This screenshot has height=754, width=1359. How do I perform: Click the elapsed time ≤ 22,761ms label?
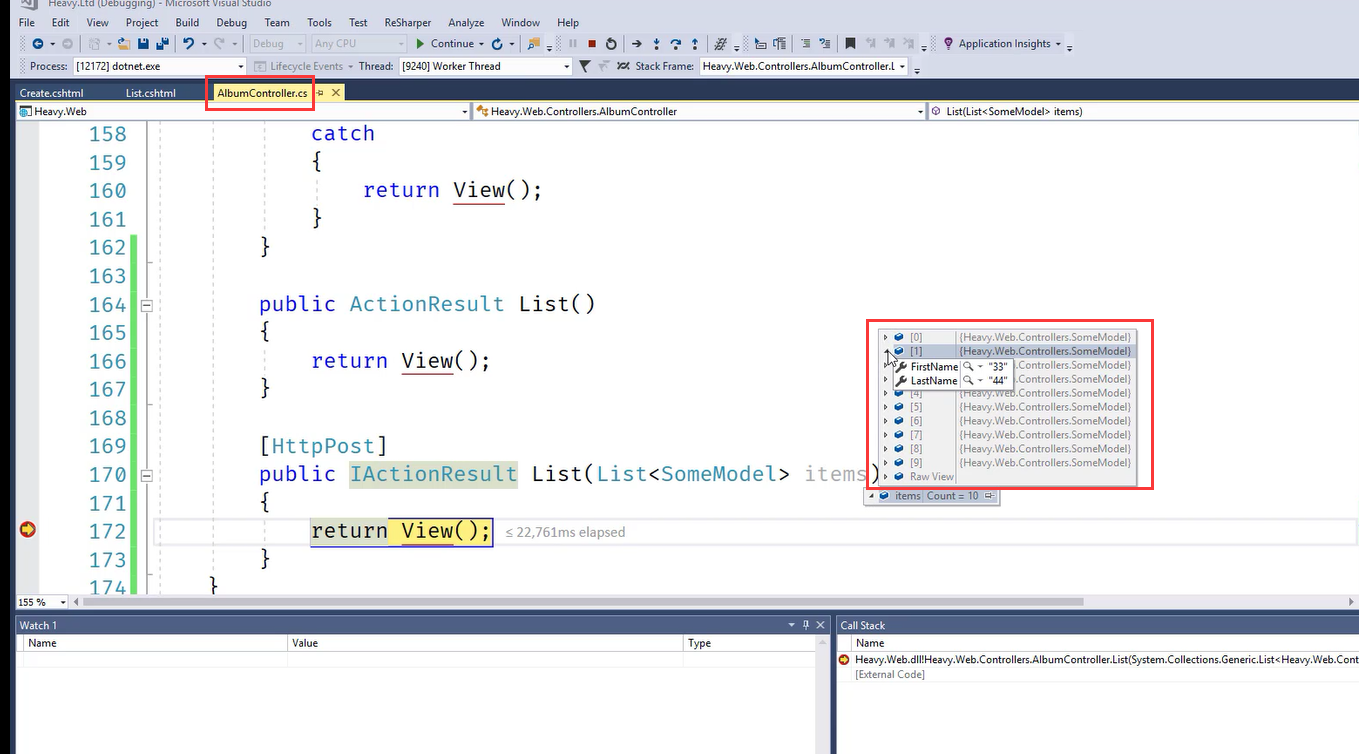[565, 532]
